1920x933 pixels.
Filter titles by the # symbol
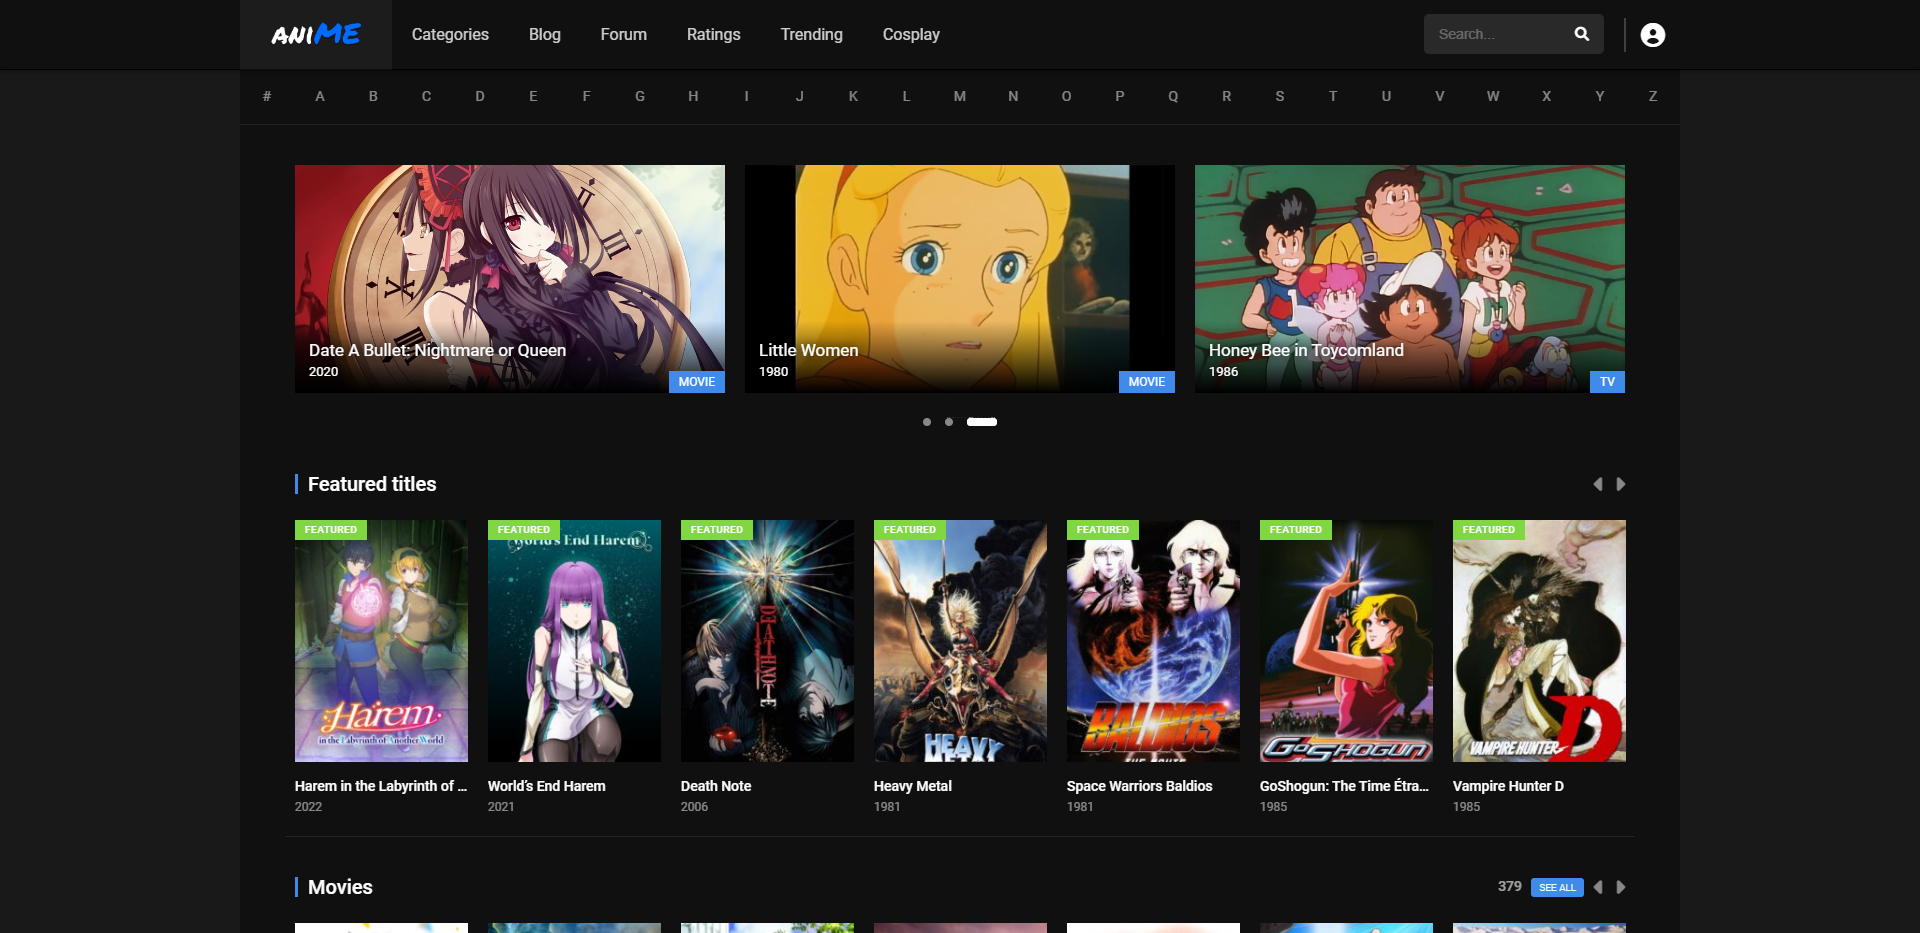coord(267,96)
